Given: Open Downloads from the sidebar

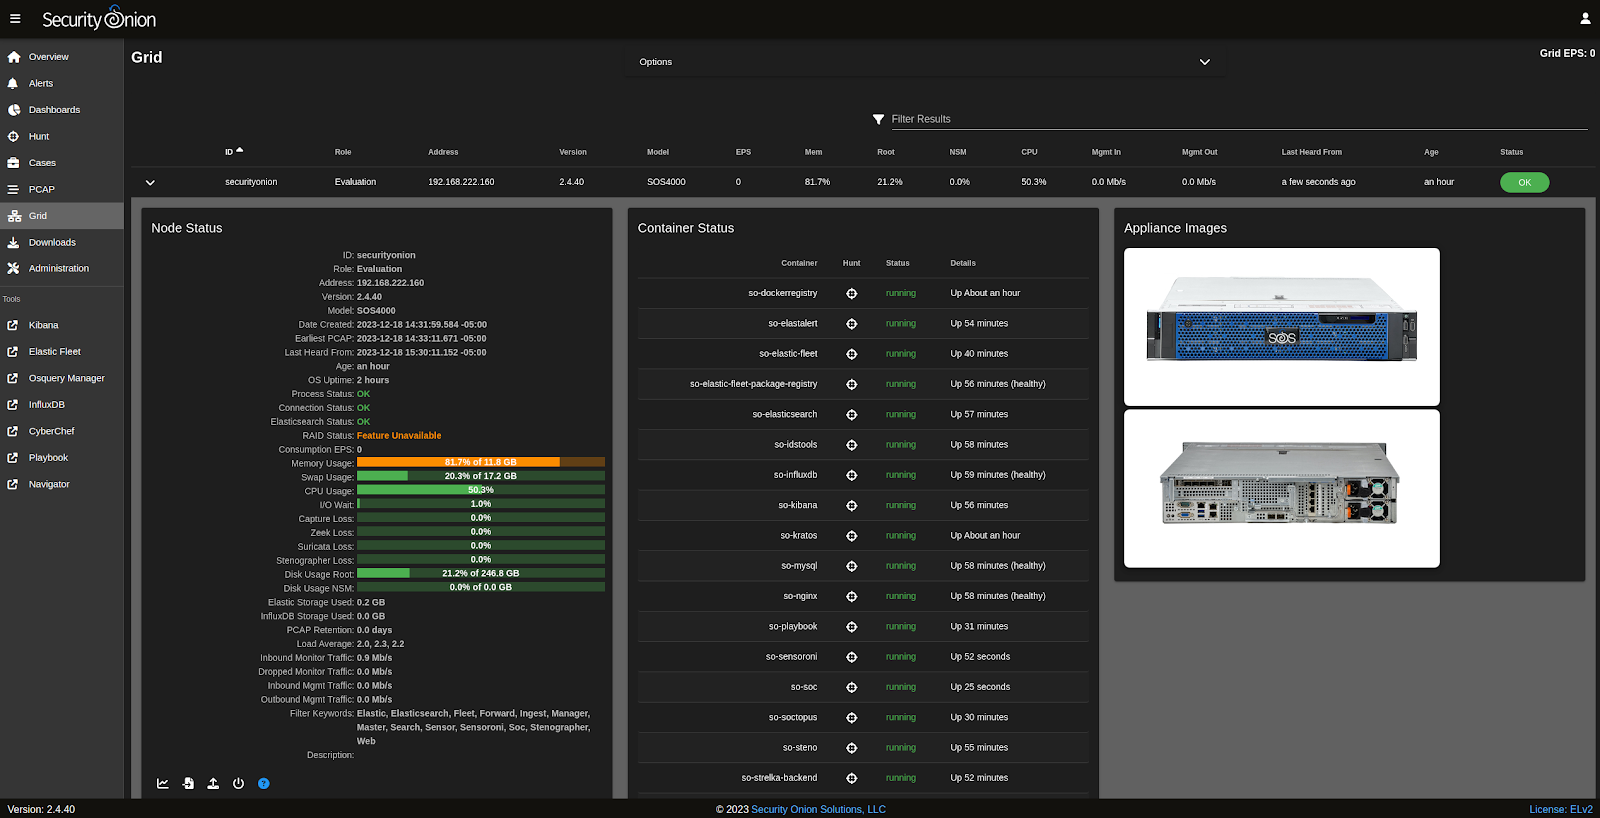Looking at the screenshot, I should (62, 243).
